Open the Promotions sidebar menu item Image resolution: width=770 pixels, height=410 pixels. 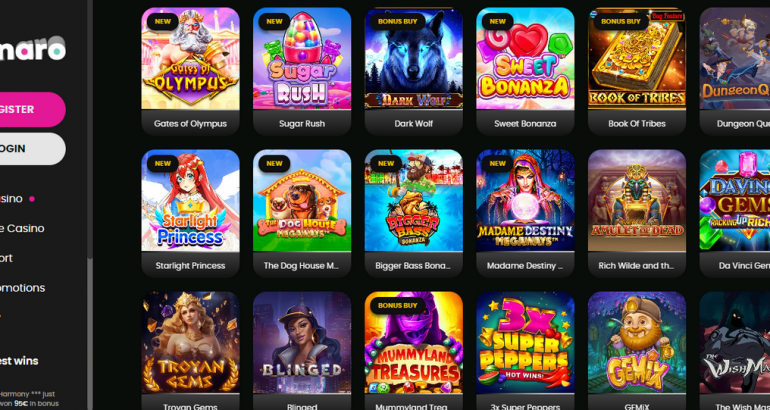point(22,288)
